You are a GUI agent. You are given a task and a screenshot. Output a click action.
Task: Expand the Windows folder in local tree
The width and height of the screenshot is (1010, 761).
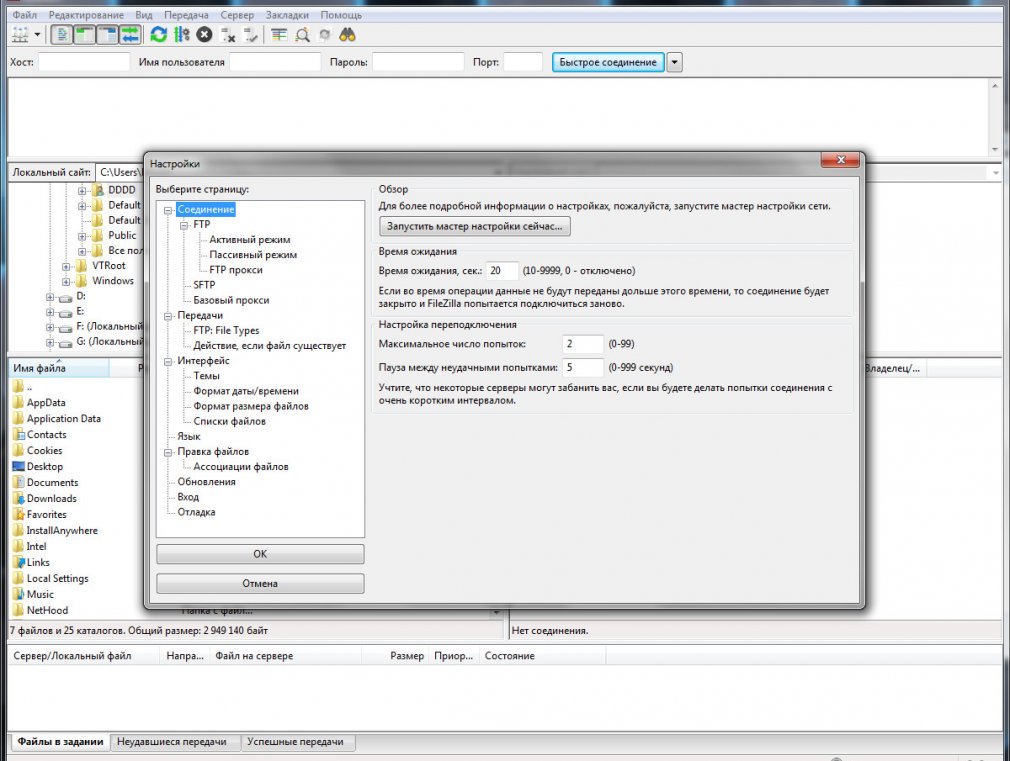click(66, 282)
